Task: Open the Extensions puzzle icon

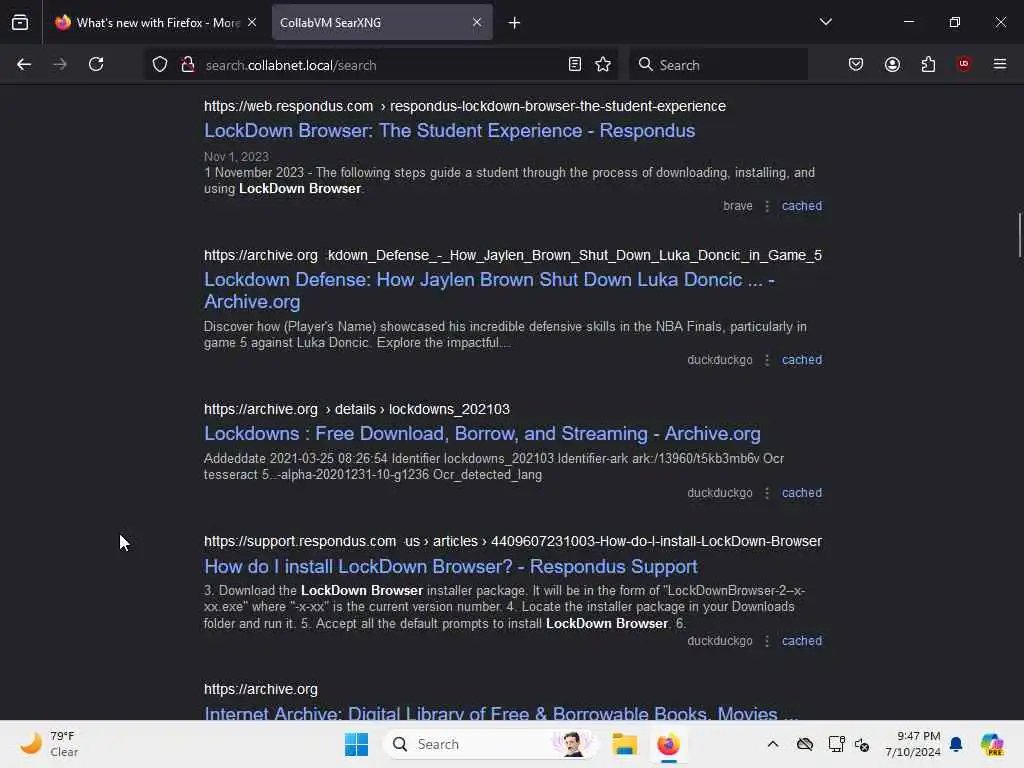Action: pos(928,64)
